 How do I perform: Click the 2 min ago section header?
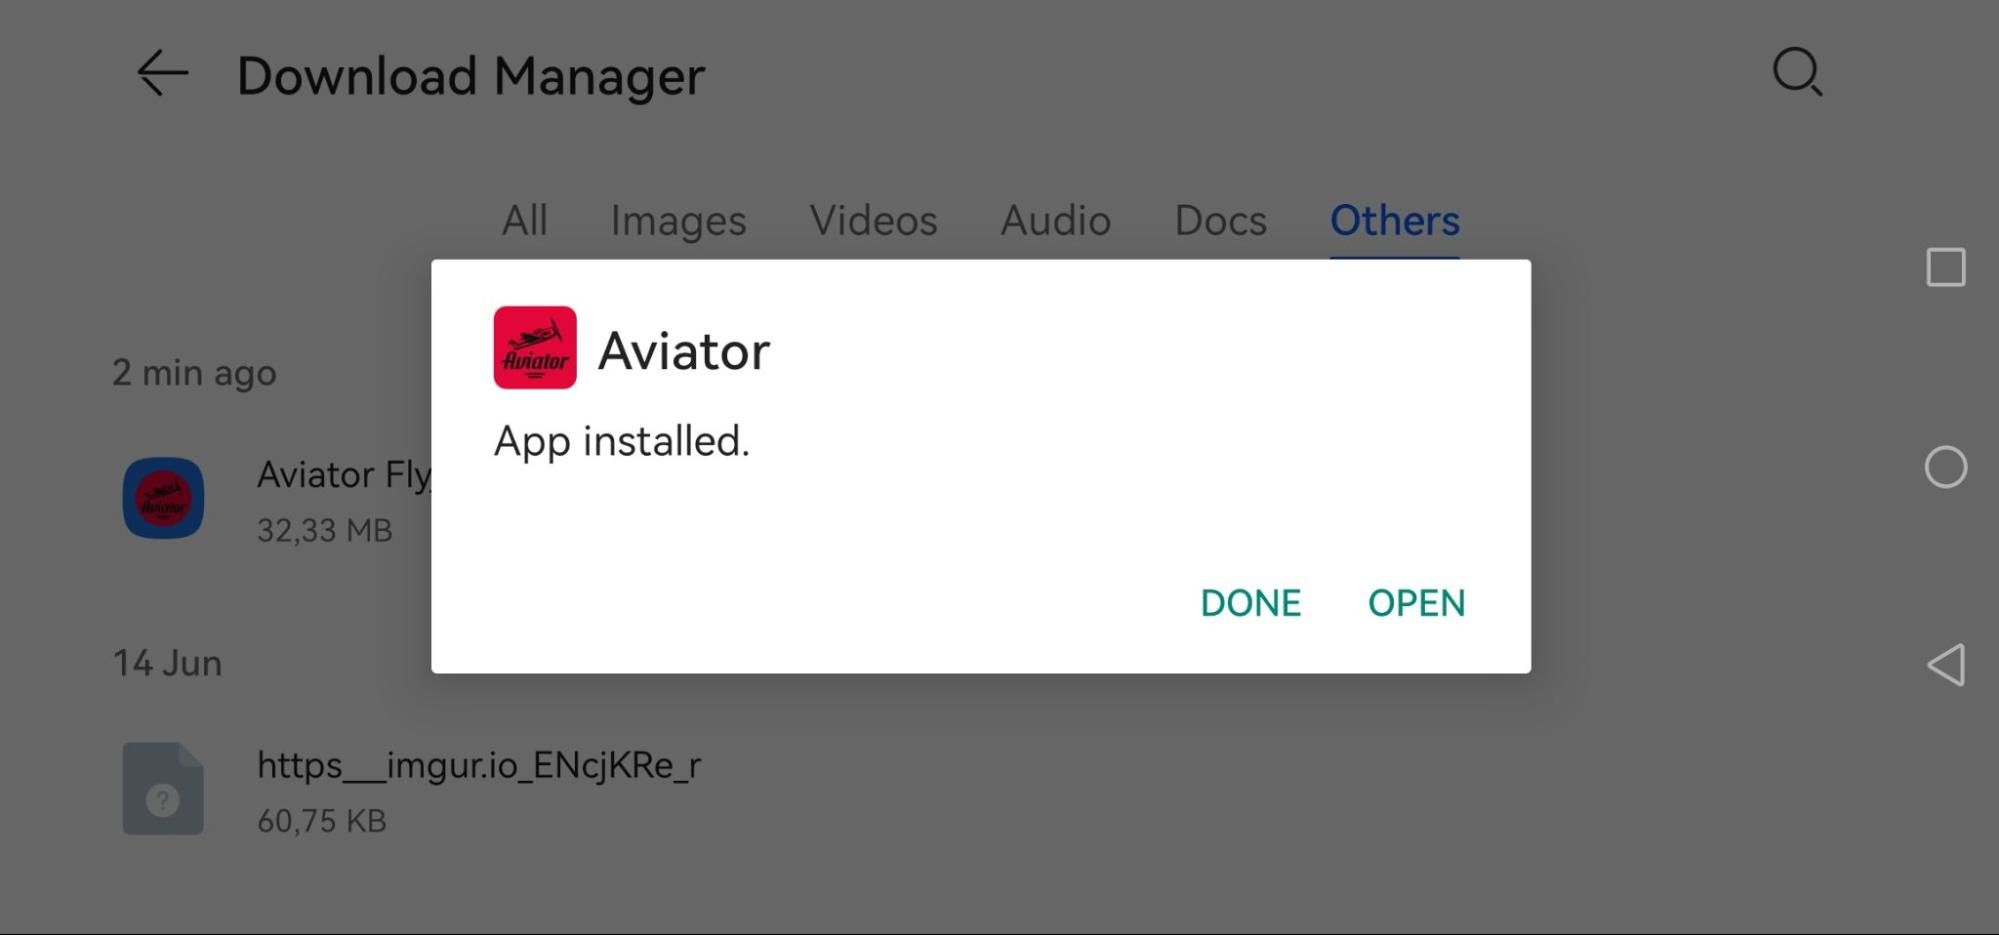coord(194,371)
